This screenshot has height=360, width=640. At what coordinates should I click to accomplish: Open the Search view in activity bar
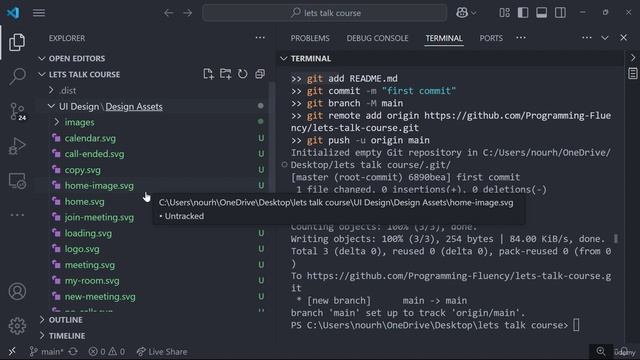[x=17, y=76]
